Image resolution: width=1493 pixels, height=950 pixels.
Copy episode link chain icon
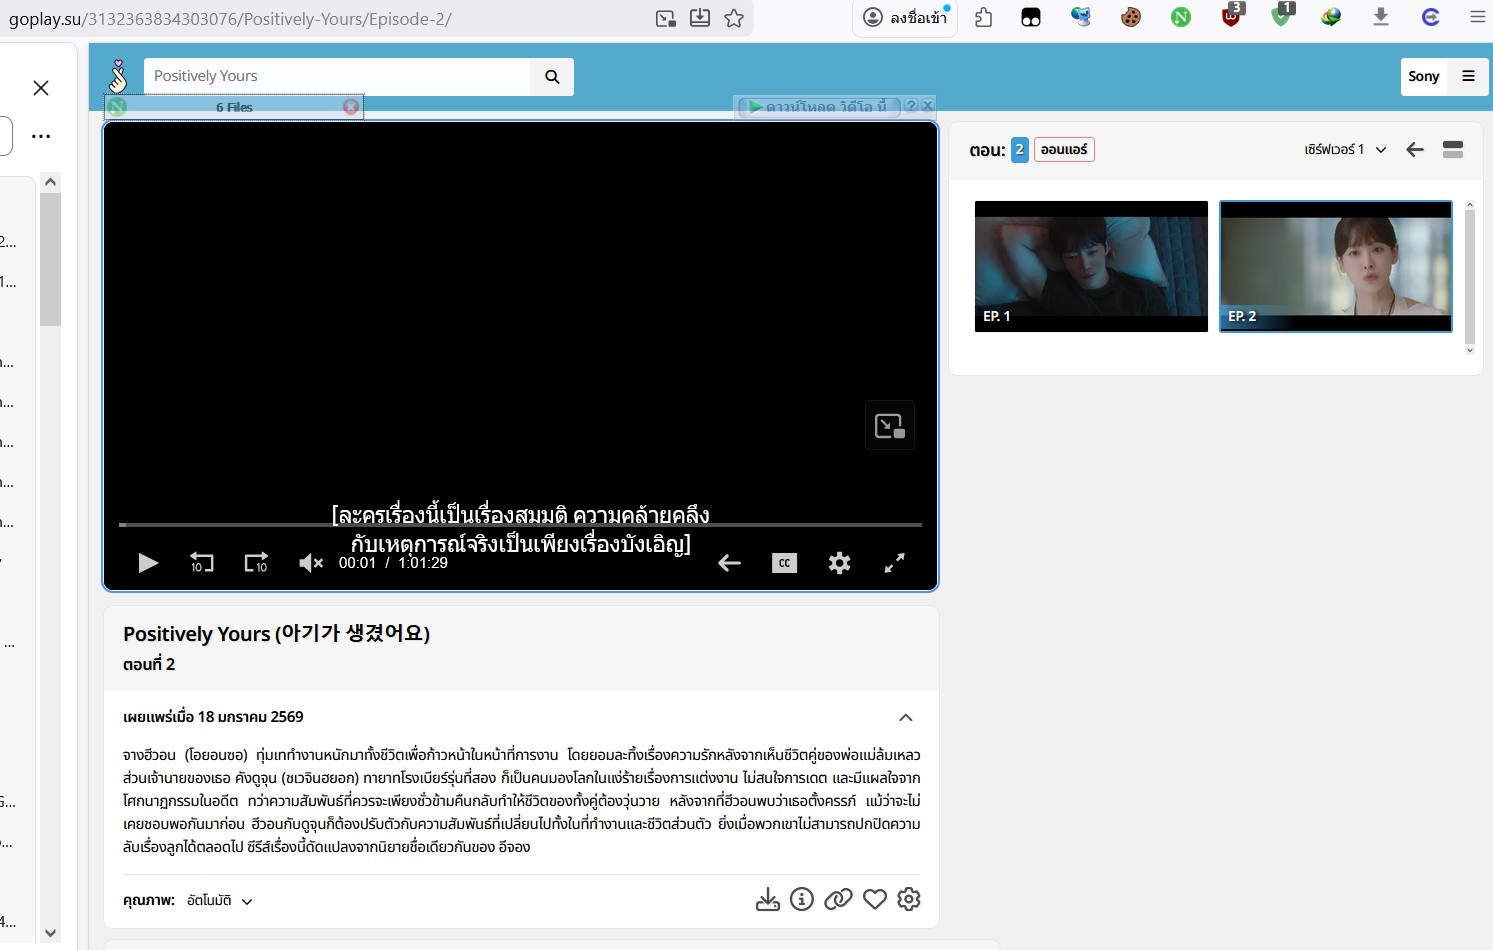pyautogui.click(x=838, y=900)
